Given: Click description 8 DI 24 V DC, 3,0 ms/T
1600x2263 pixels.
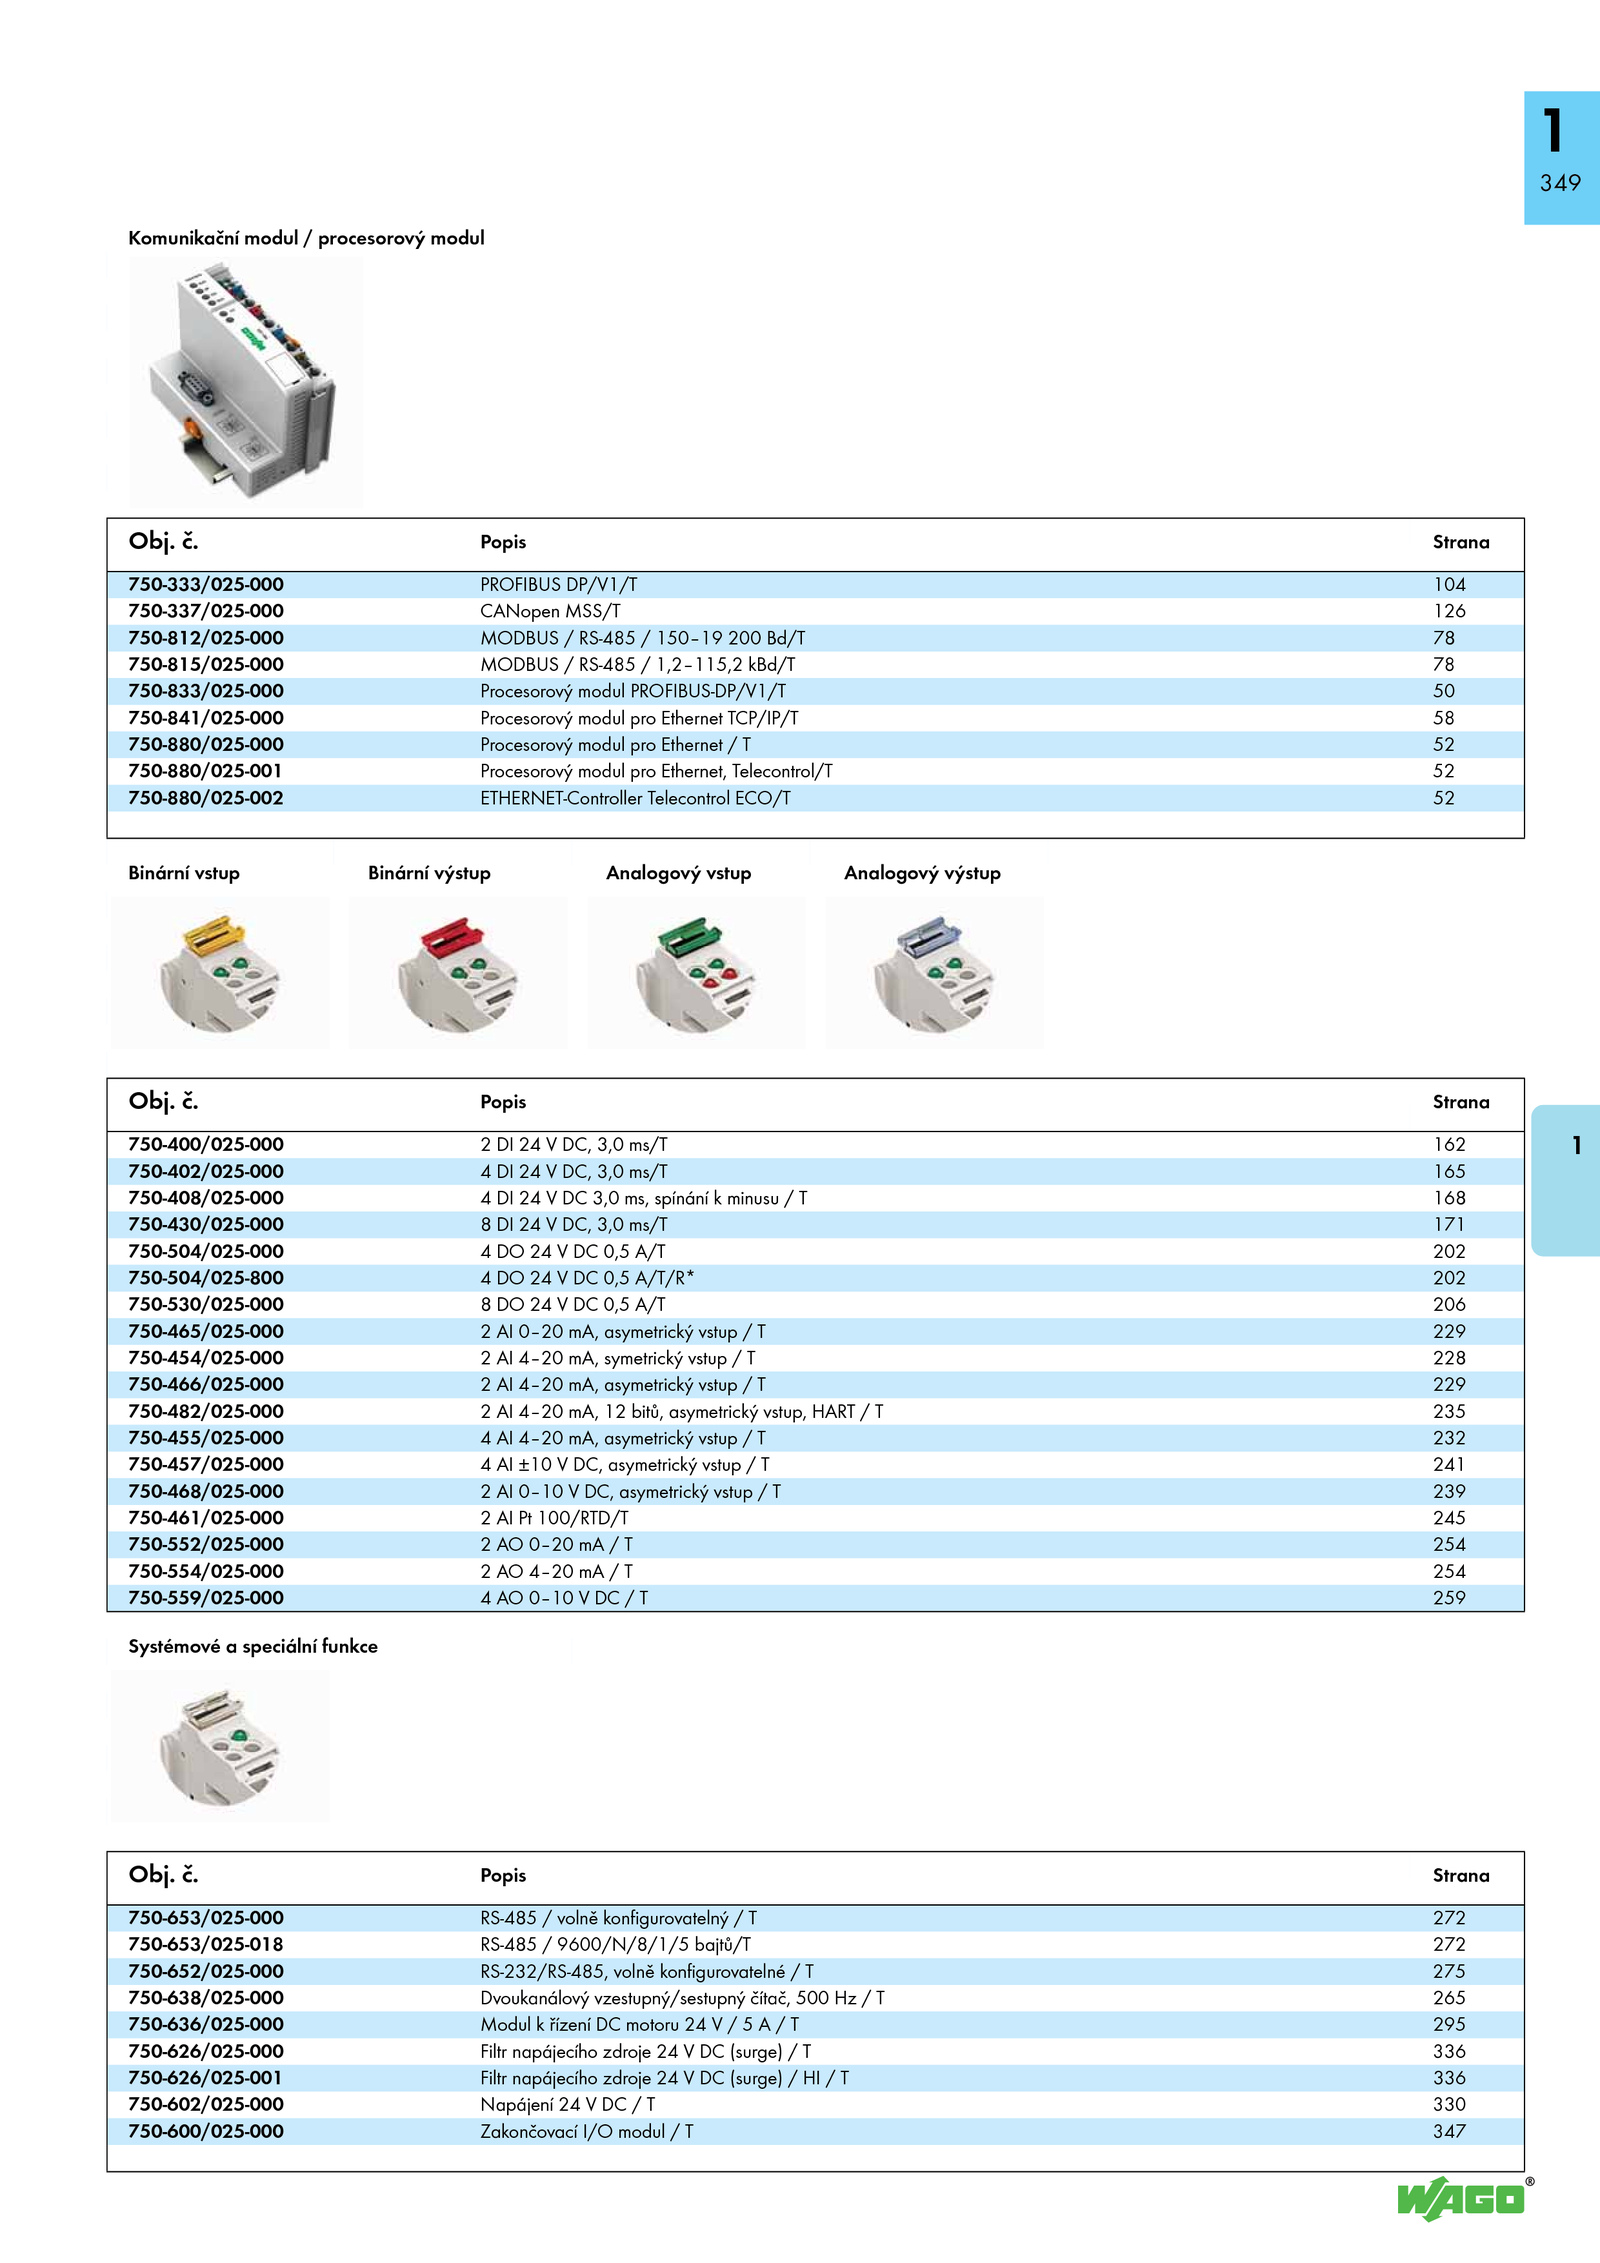Looking at the screenshot, I should [574, 1224].
